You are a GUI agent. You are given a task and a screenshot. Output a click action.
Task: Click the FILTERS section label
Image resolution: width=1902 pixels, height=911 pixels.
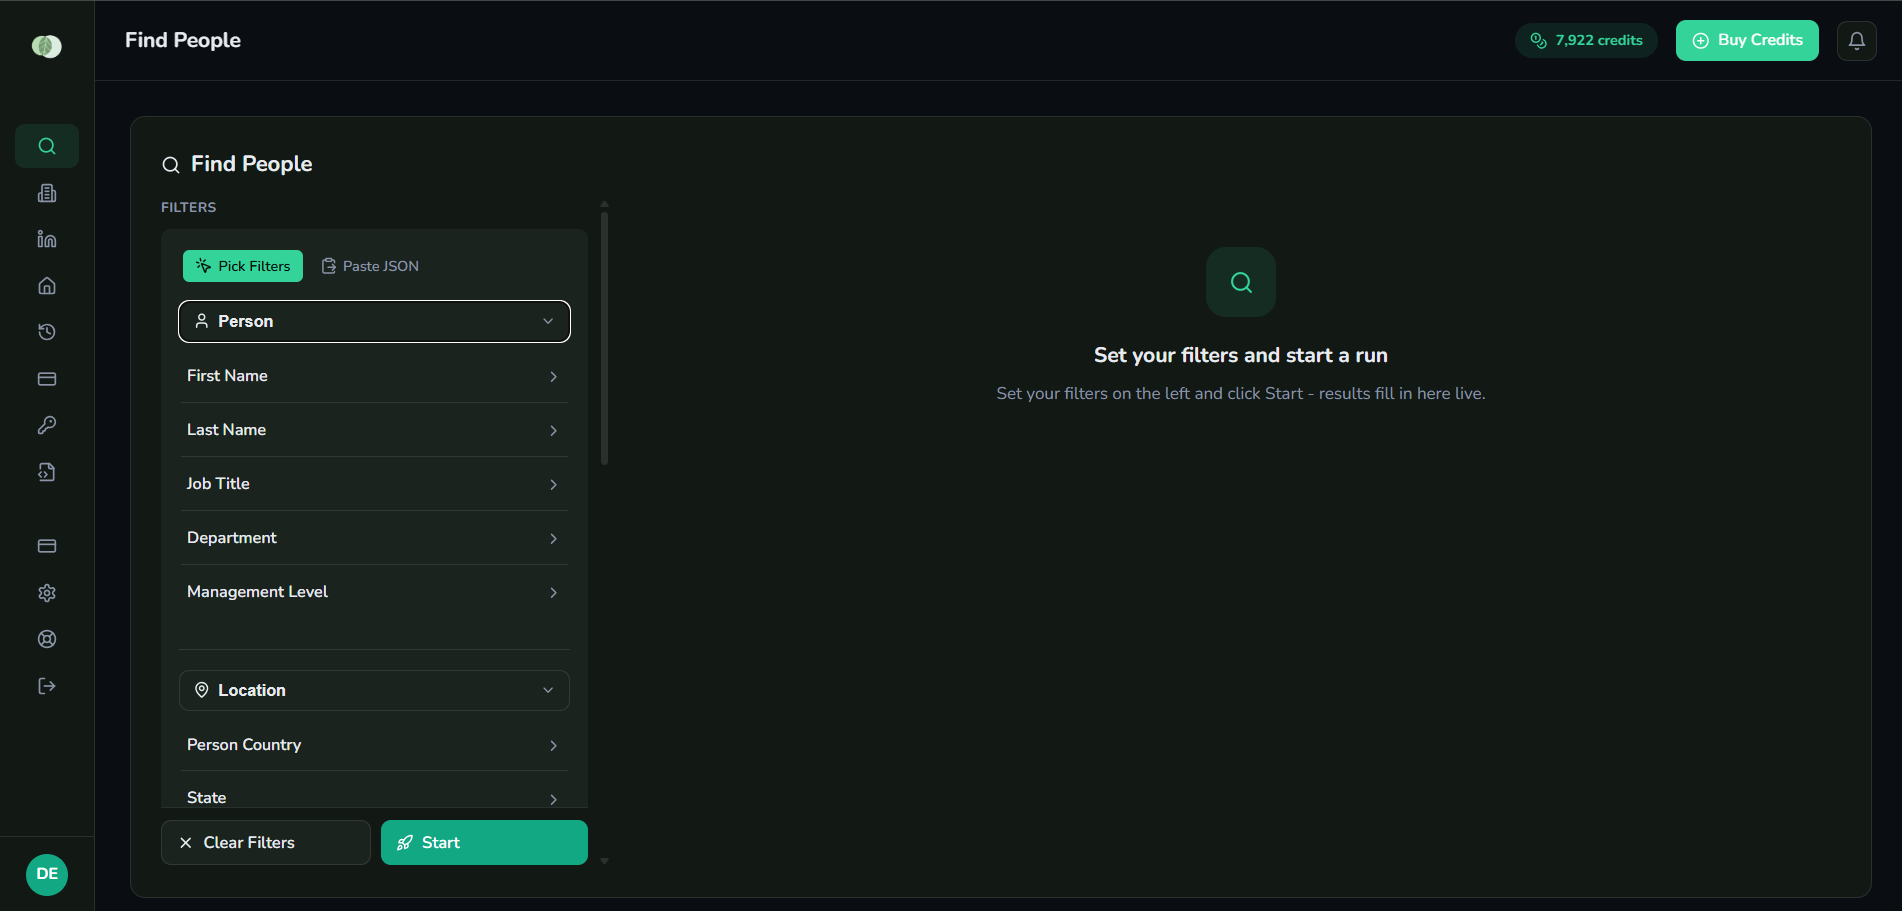[x=189, y=207]
